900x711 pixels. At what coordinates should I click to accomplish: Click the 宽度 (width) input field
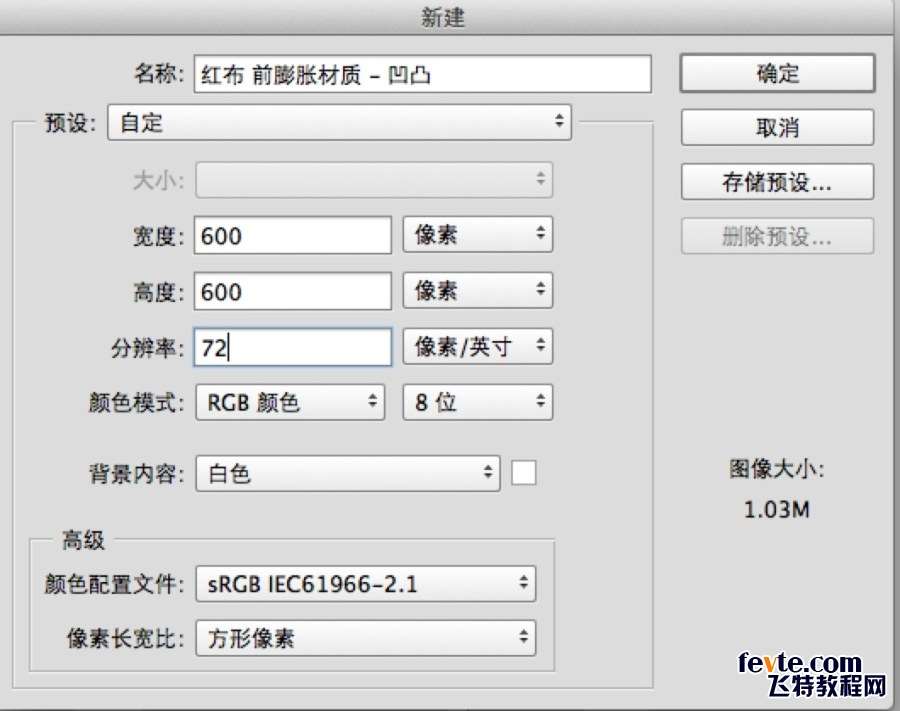point(292,236)
